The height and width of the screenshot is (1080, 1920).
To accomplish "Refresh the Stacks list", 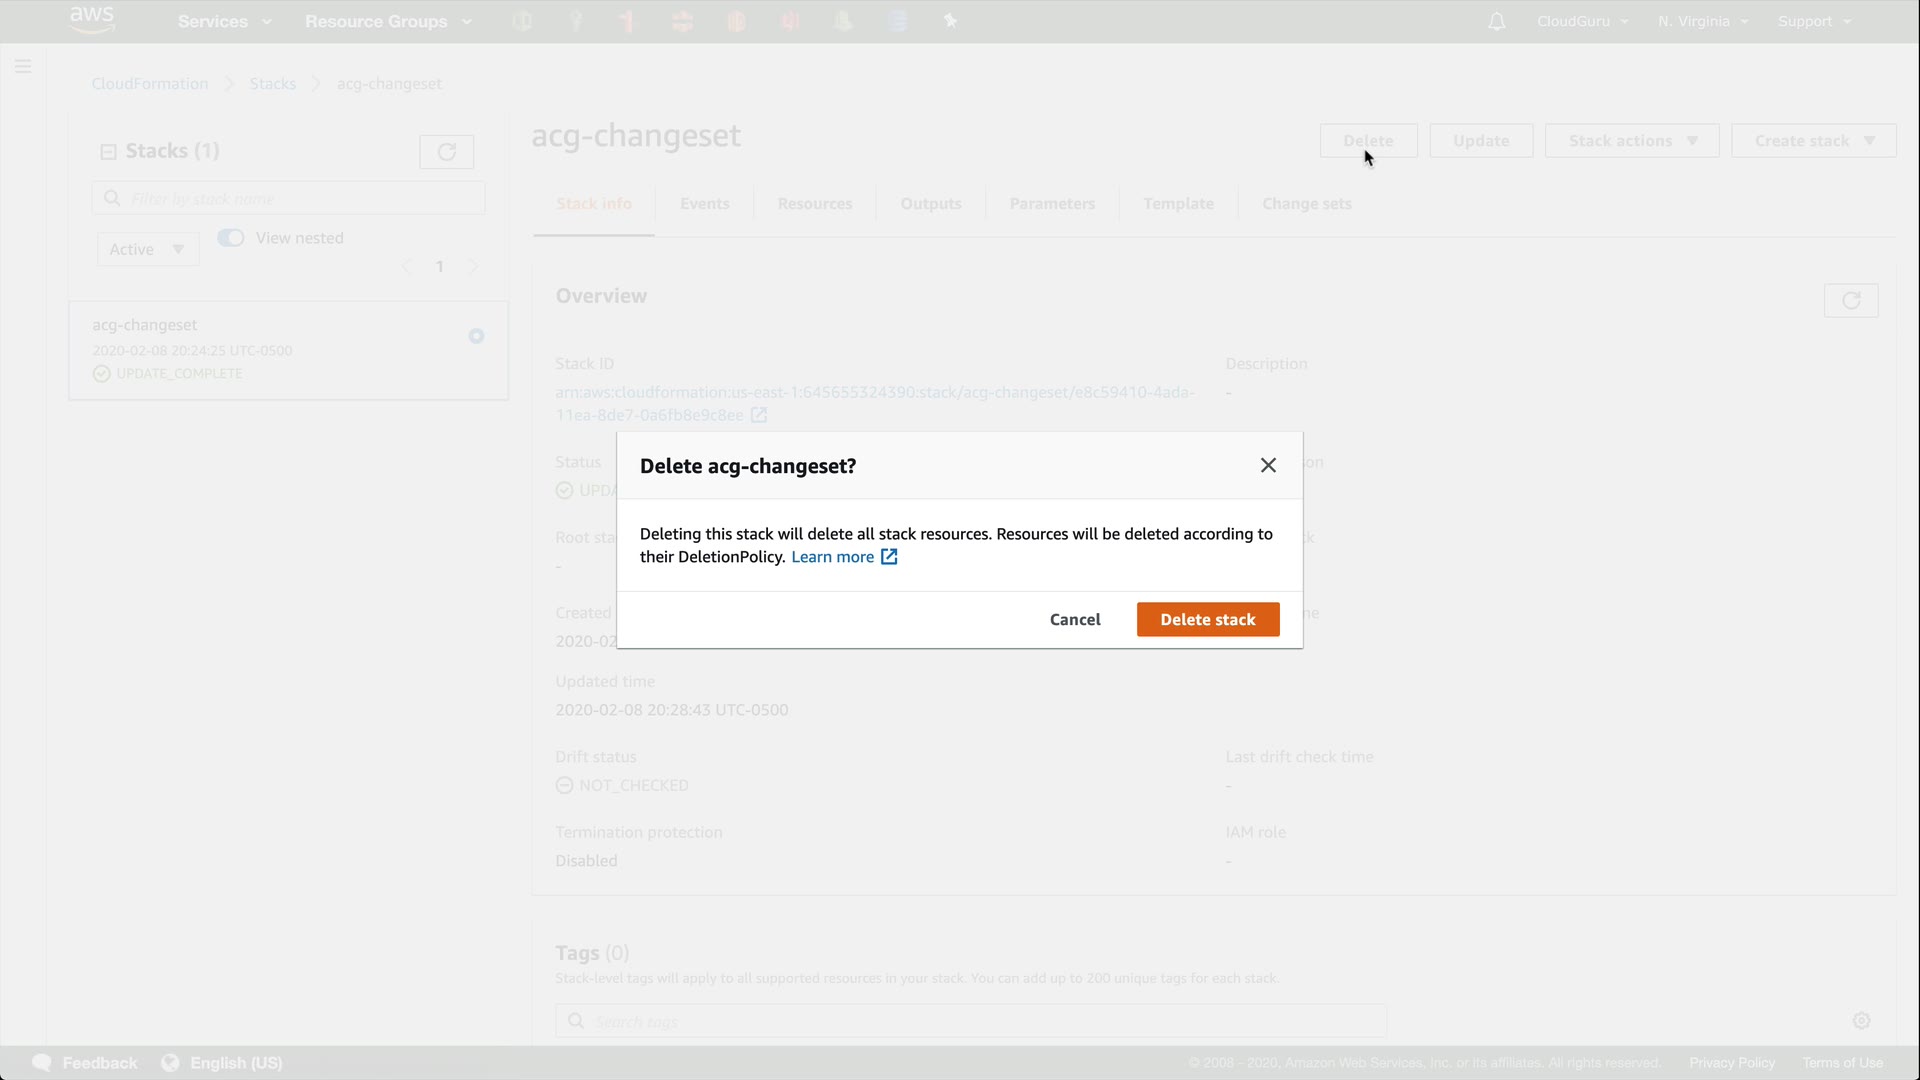I will (x=446, y=152).
